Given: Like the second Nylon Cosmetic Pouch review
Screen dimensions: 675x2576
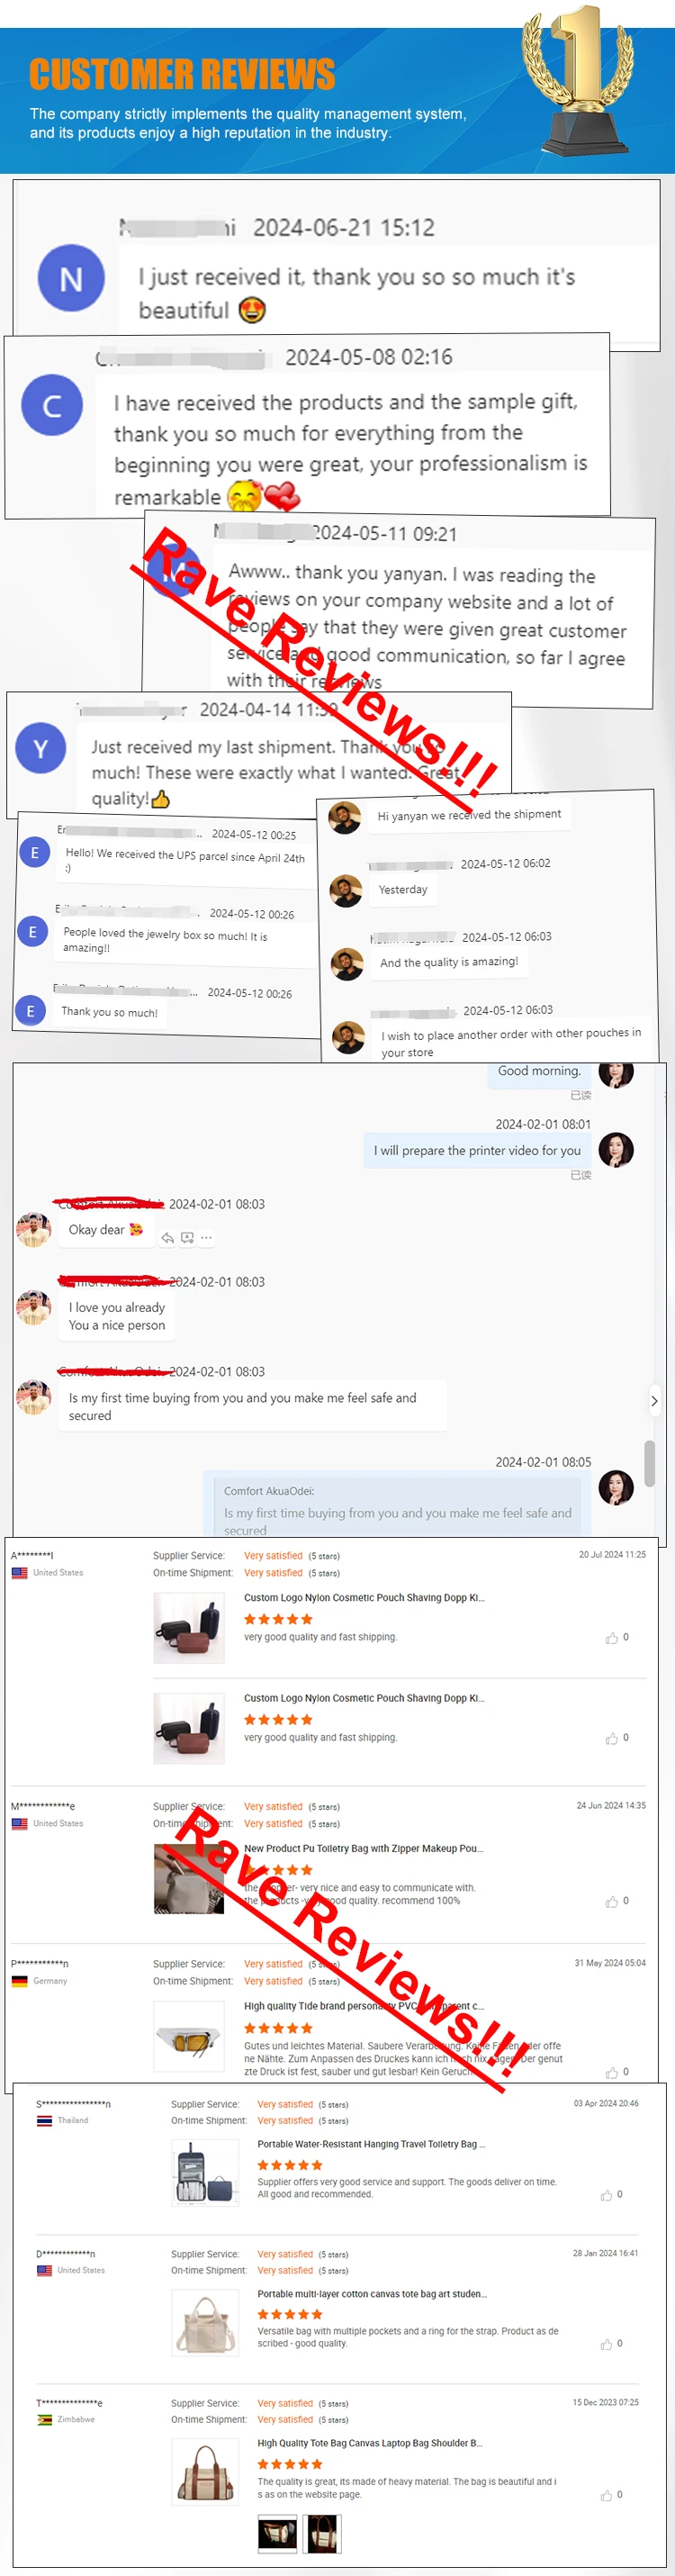Looking at the screenshot, I should coord(611,1739).
